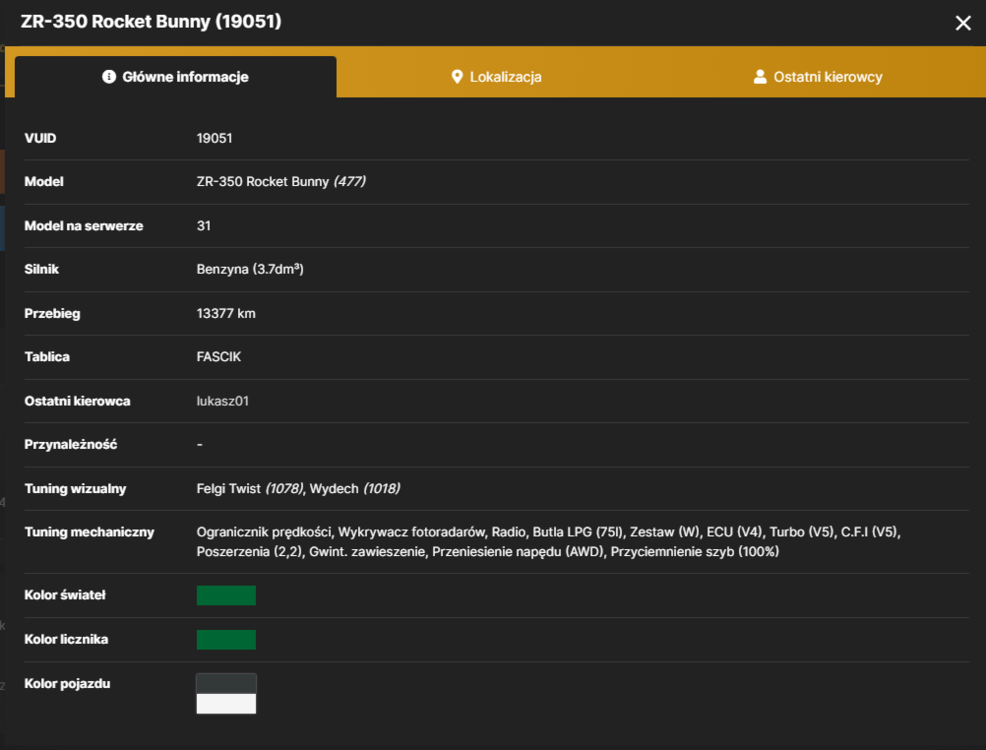Screen dimensions: 986x750
Task: Click the Tablica row label
Action: pos(47,357)
